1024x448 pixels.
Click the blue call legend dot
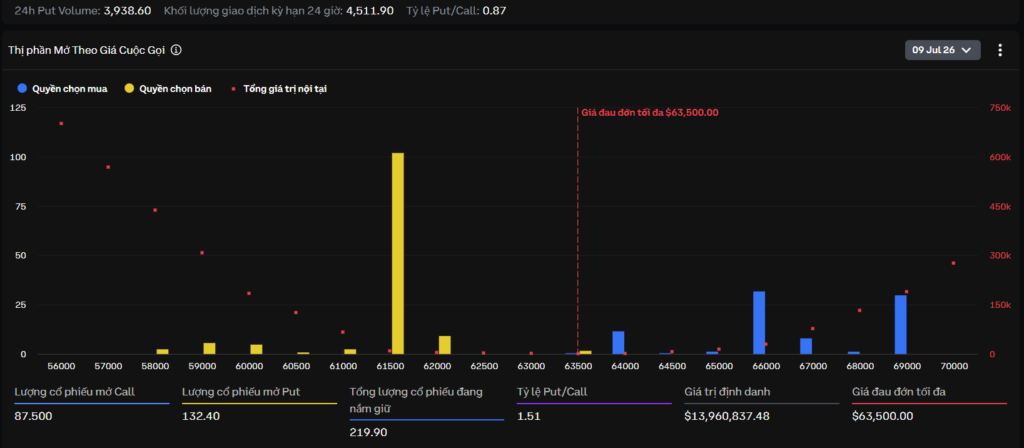tap(23, 88)
